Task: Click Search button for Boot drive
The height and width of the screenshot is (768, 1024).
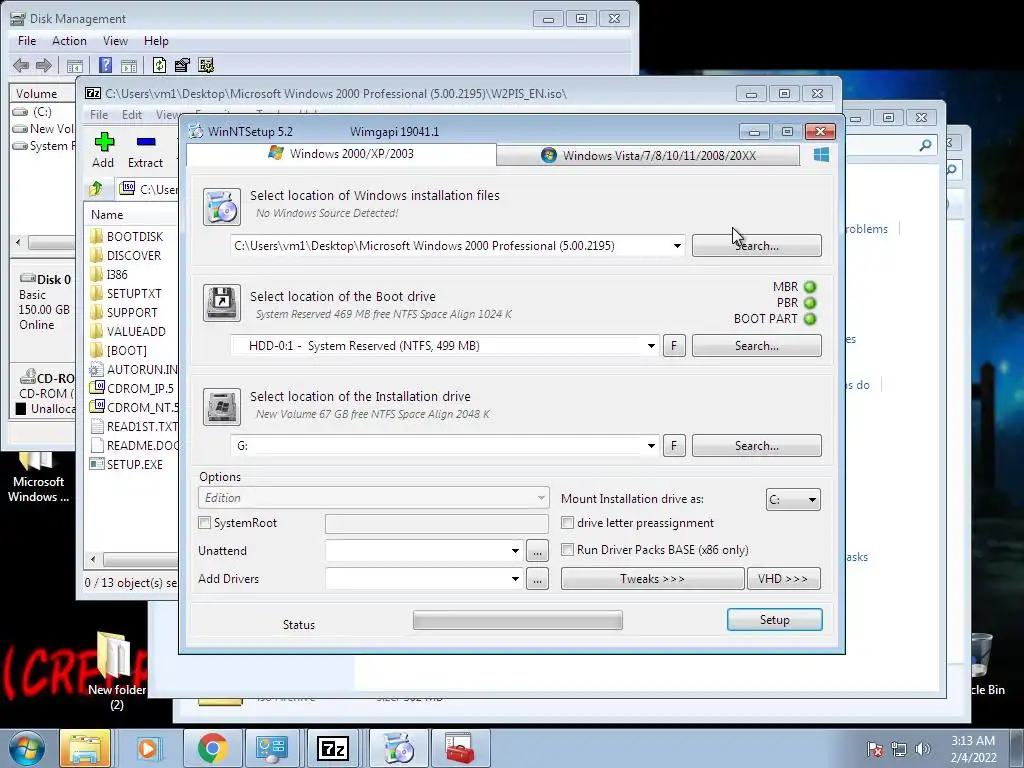Action: coord(756,346)
